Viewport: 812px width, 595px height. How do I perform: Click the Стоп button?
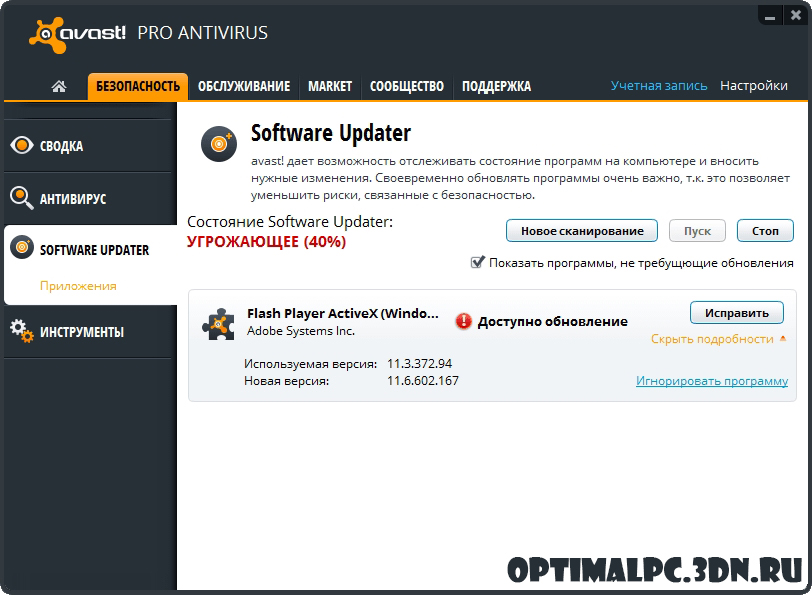(765, 231)
